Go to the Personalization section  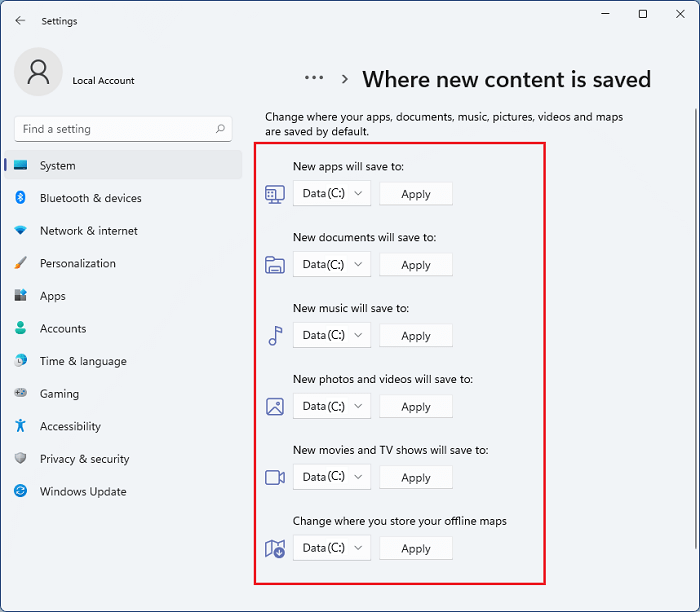tap(77, 264)
